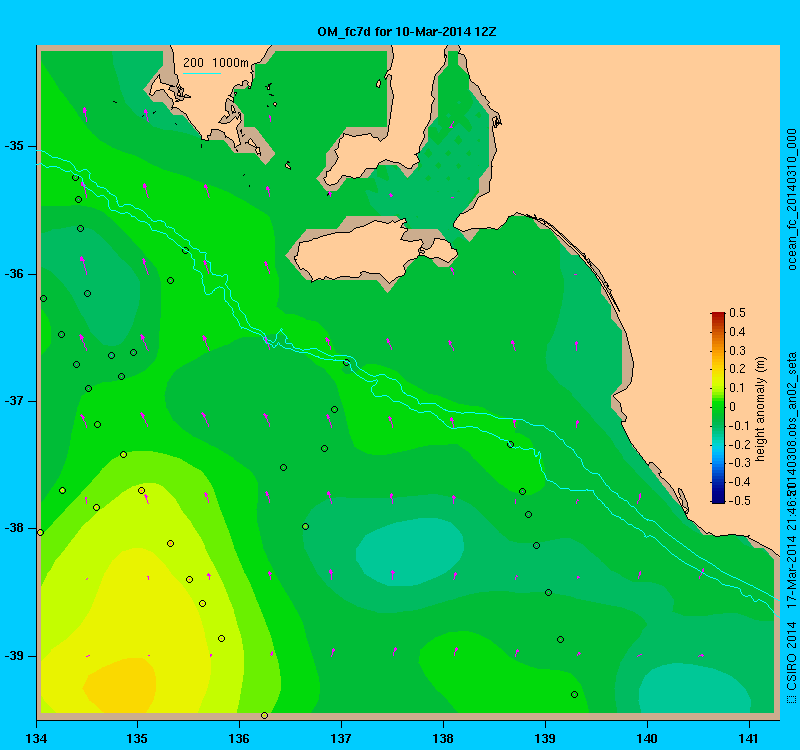Click the longitude label '138' on the x-axis

pos(443,739)
